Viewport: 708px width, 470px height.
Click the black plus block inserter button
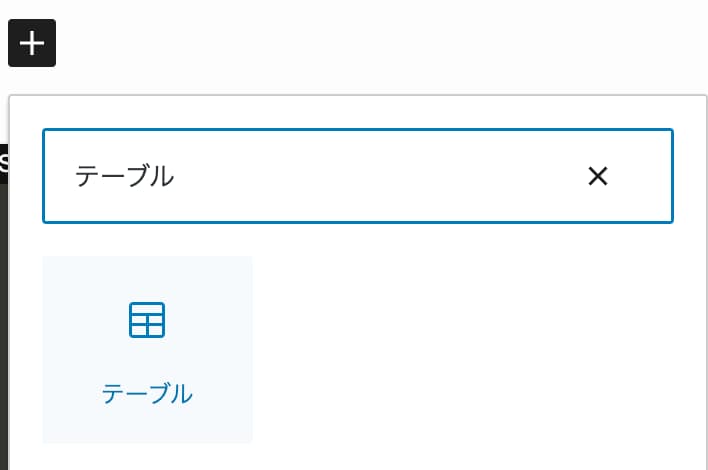[x=32, y=43]
